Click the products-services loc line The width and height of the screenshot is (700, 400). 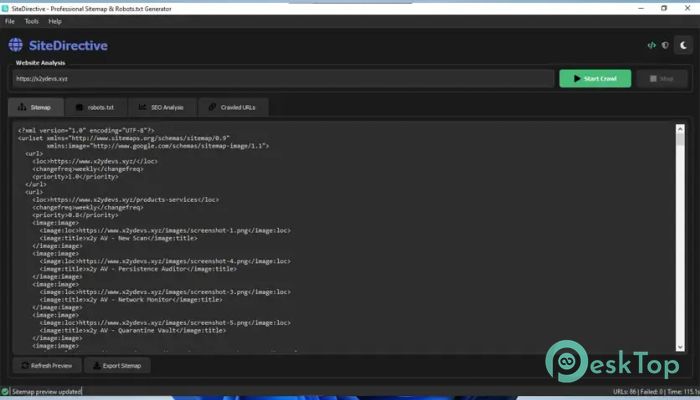pyautogui.click(x=125, y=200)
